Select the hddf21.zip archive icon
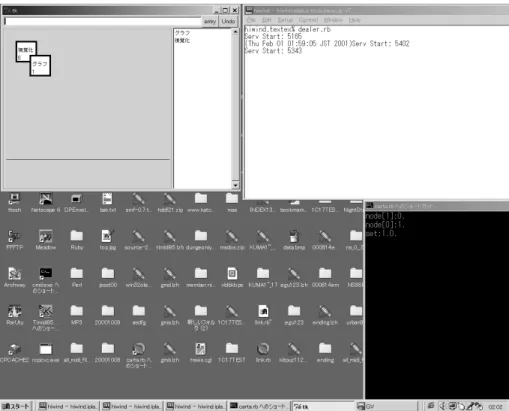The image size is (509, 411). coord(170,203)
